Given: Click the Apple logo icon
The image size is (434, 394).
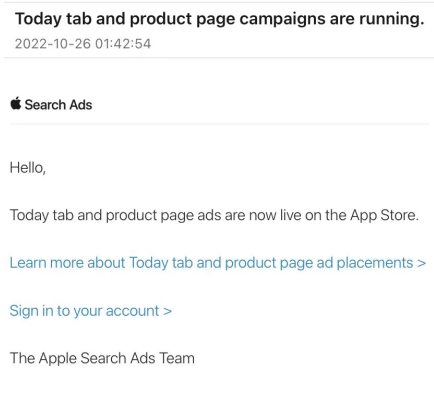Looking at the screenshot, I should (x=16, y=103).
